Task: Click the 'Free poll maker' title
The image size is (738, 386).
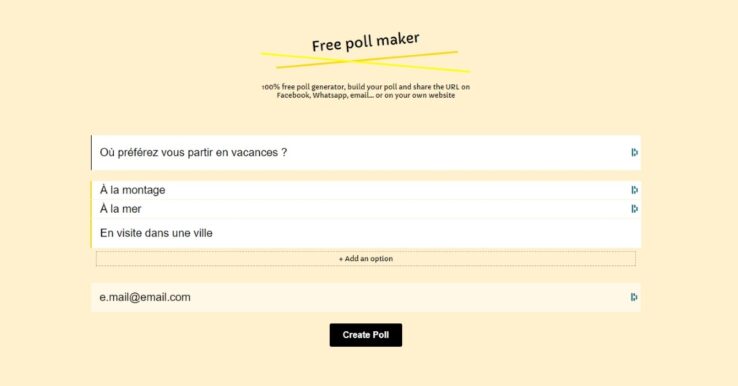Action: (366, 42)
